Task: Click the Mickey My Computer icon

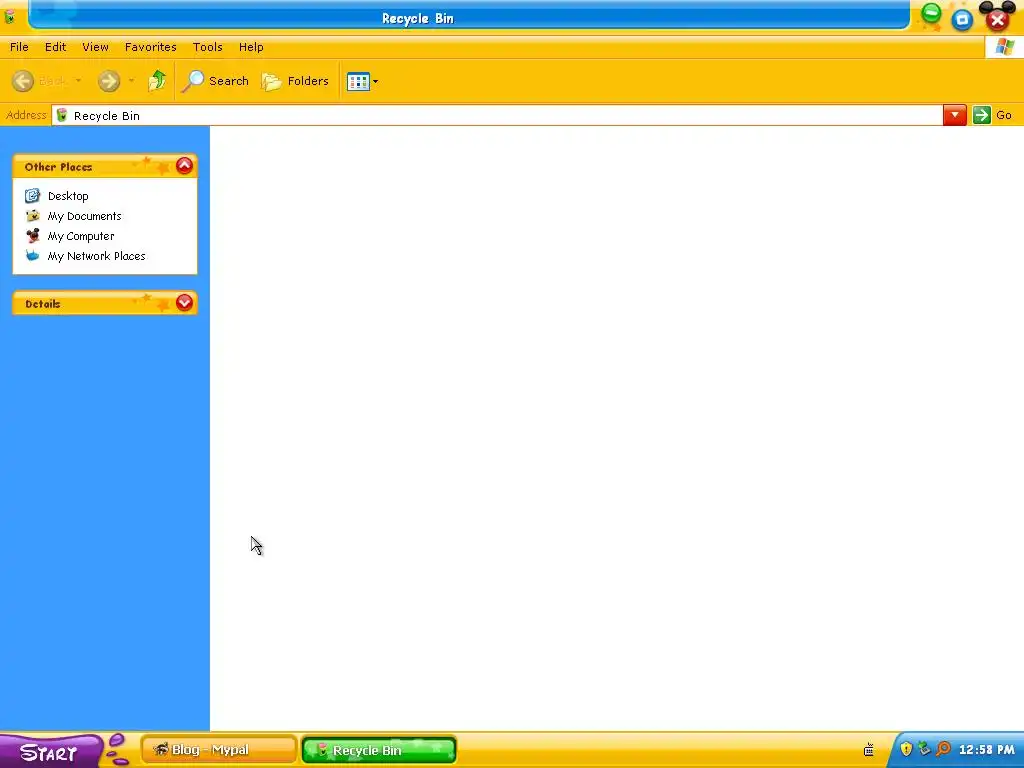Action: point(32,236)
